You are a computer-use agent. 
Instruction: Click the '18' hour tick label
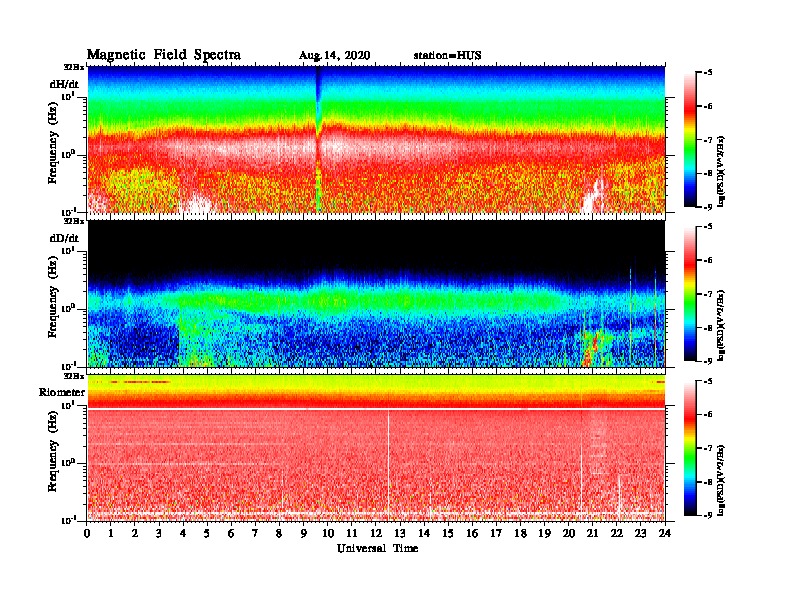coord(521,534)
